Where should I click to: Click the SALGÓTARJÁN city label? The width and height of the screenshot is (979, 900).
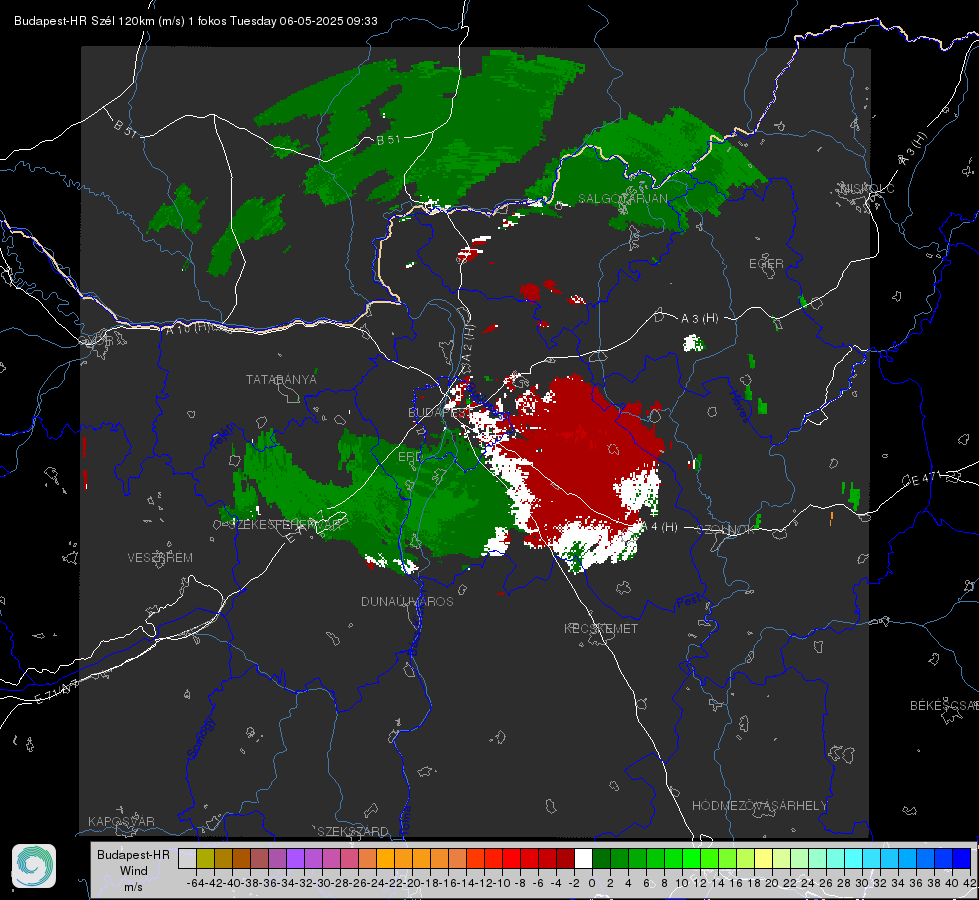(x=623, y=199)
